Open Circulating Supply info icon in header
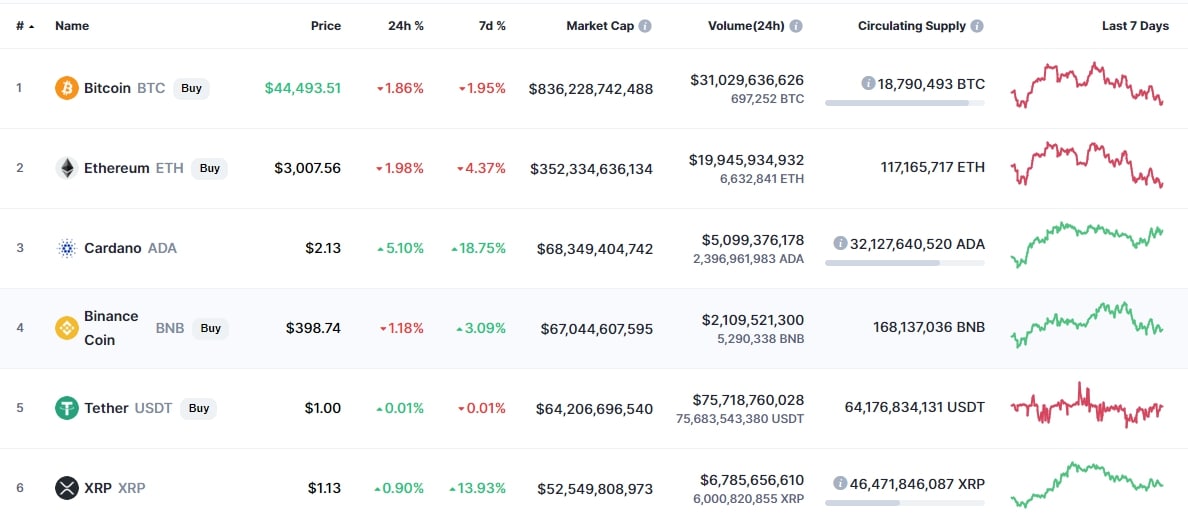Image resolution: width=1188 pixels, height=522 pixels. (977, 26)
